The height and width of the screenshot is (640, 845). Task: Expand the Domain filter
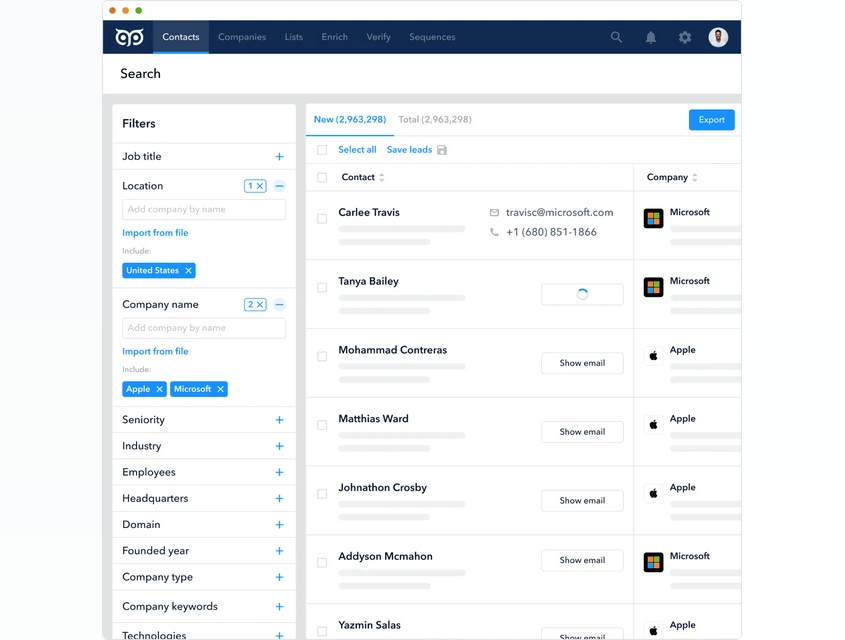click(279, 525)
